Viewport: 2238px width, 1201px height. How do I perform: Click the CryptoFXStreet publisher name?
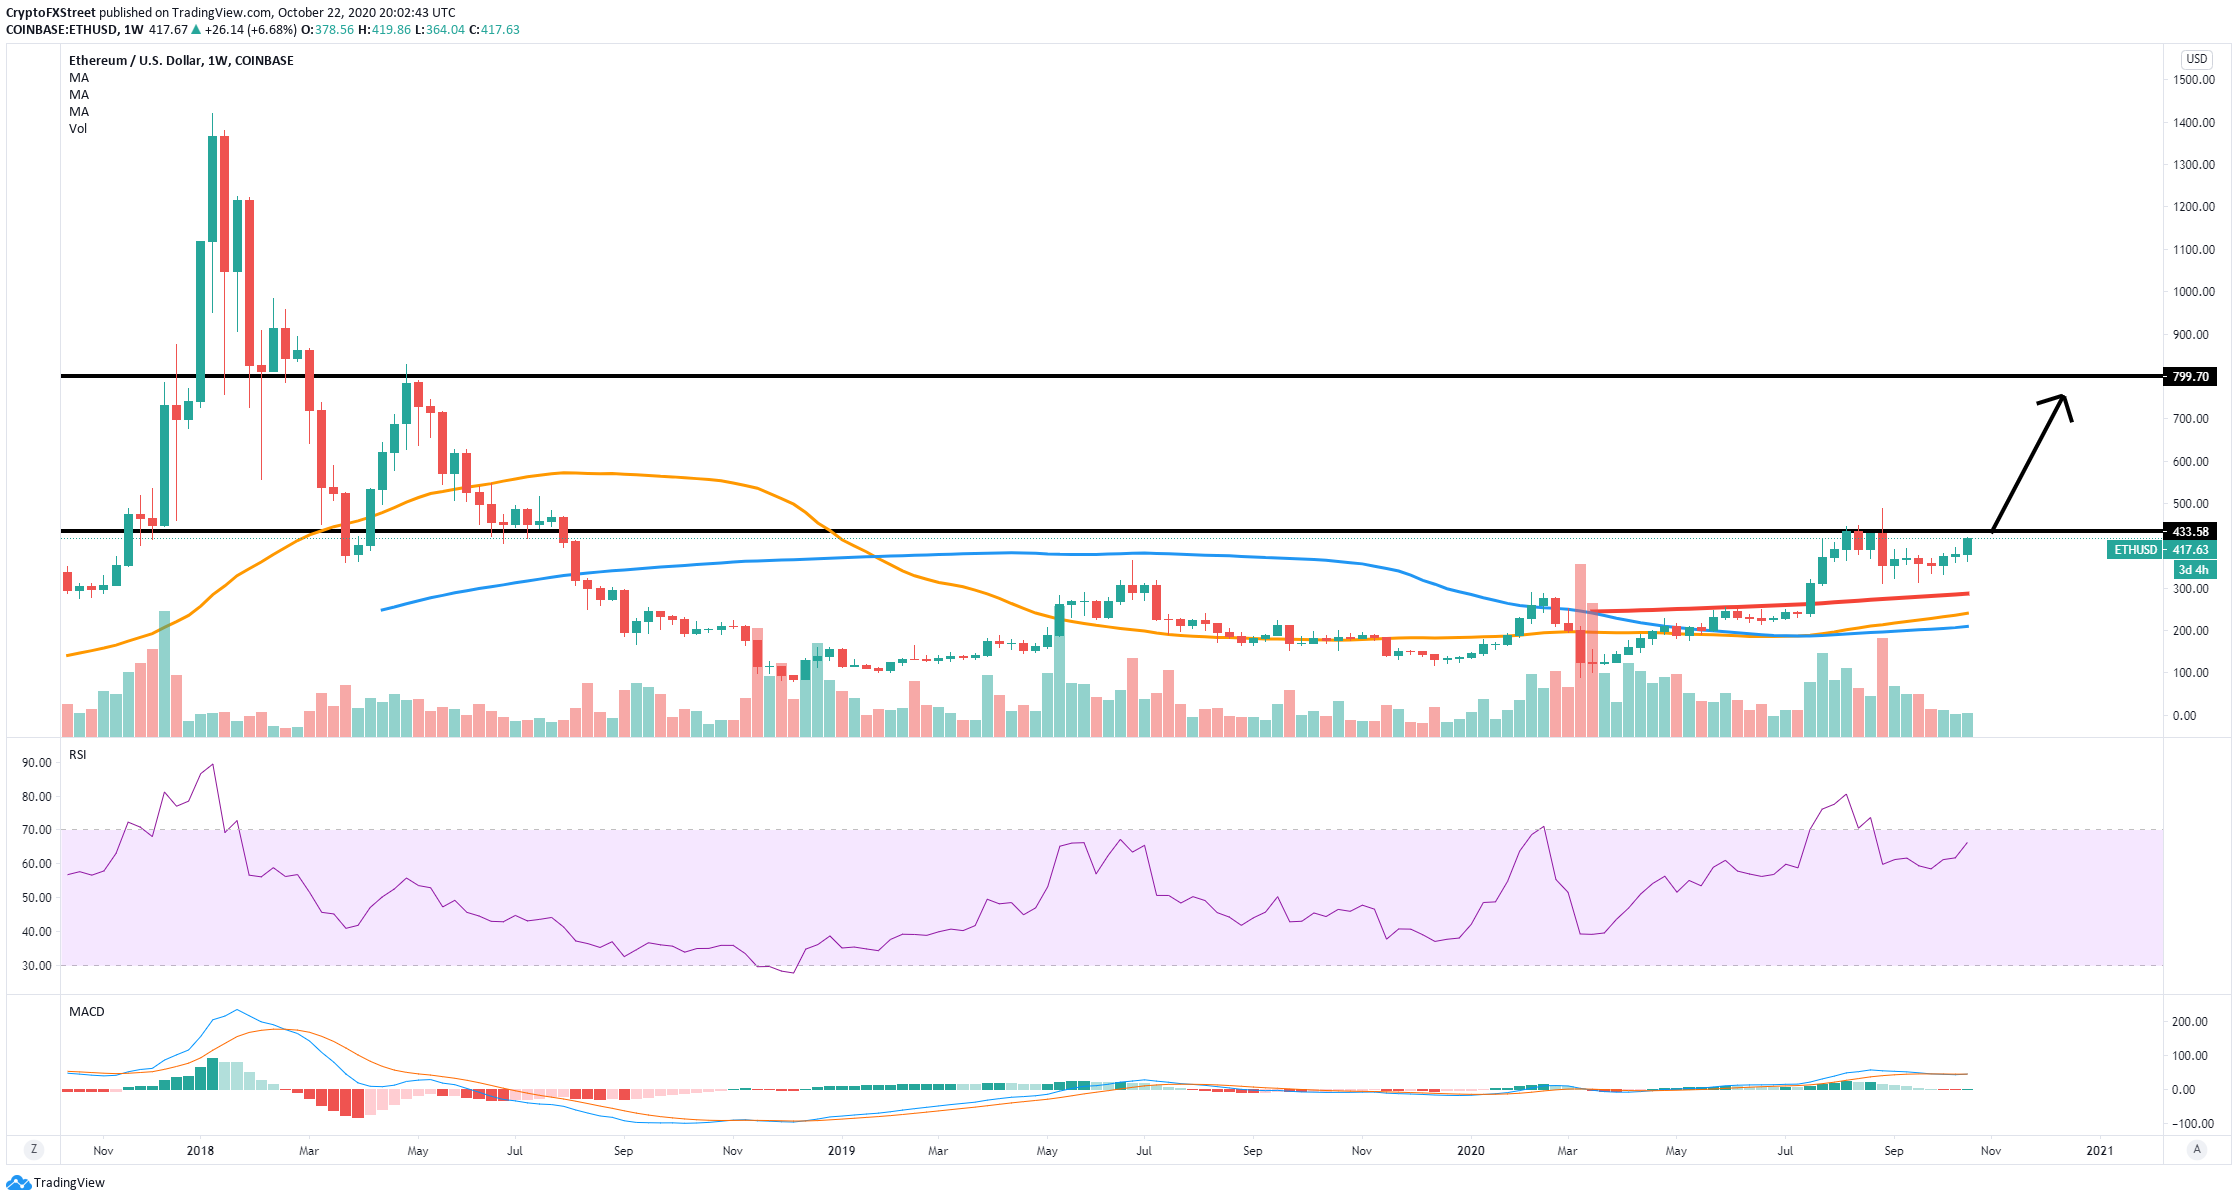click(51, 13)
